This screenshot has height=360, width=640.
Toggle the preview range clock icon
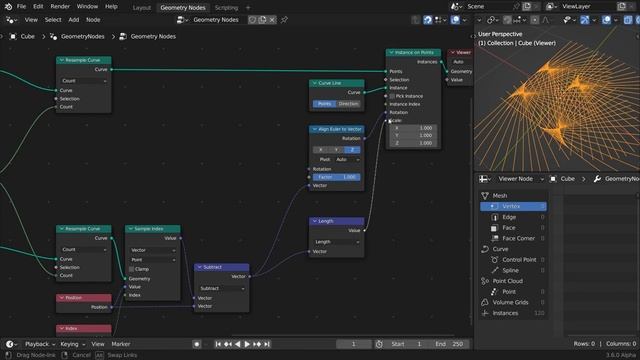[379, 344]
